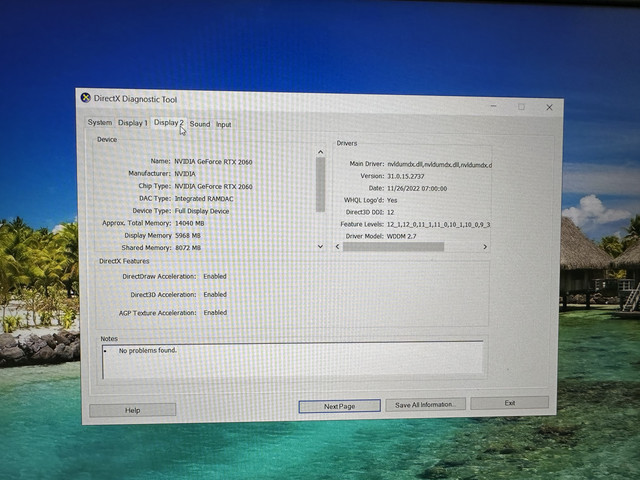Select the Display 2 tab
The image size is (640, 480).
[x=169, y=122]
